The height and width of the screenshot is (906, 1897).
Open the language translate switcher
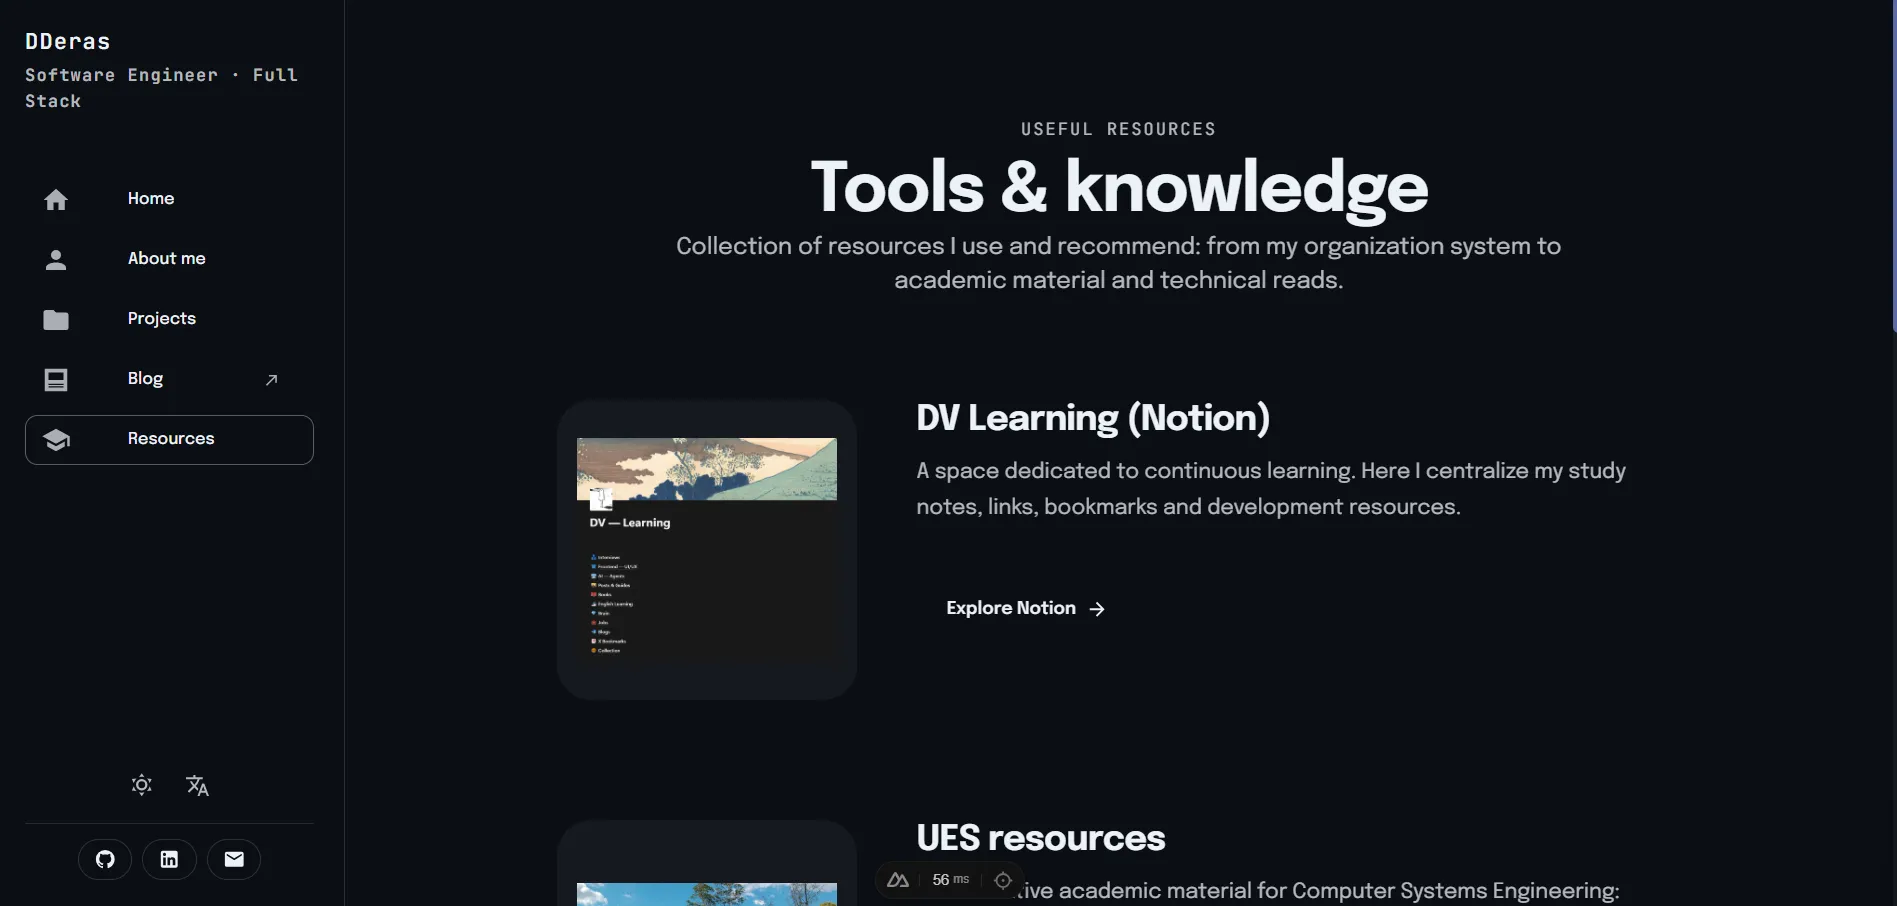coord(197,785)
